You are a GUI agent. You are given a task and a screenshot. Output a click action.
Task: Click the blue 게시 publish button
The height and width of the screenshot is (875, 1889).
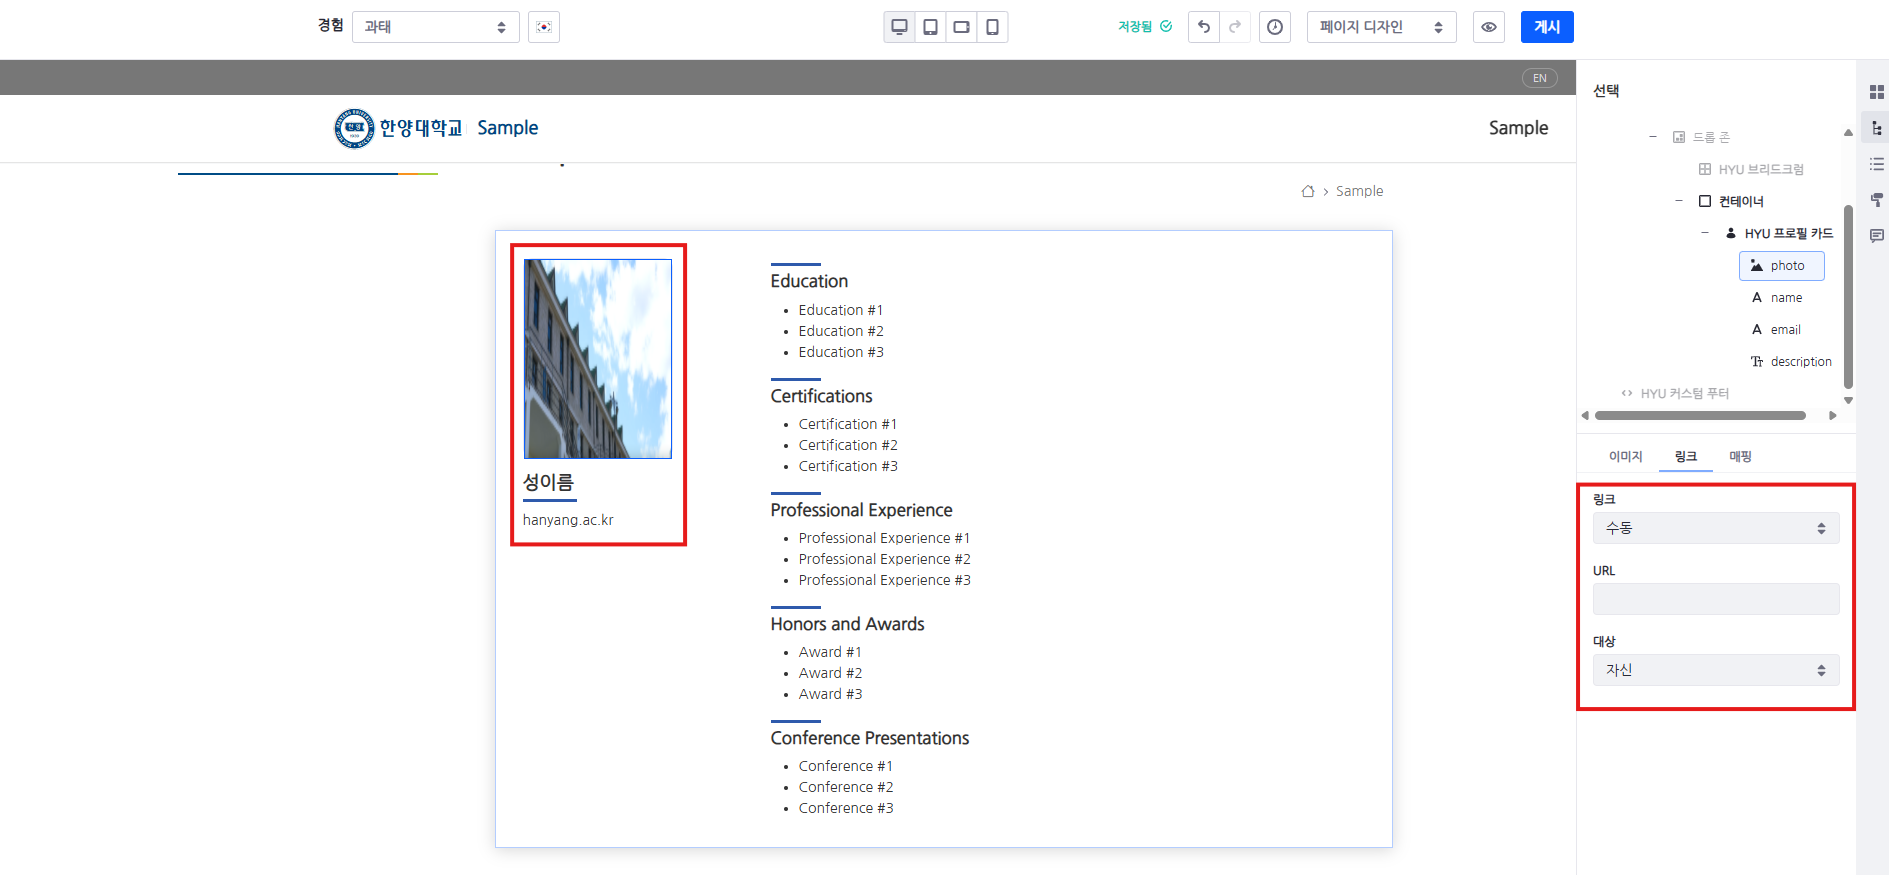pyautogui.click(x=1546, y=27)
